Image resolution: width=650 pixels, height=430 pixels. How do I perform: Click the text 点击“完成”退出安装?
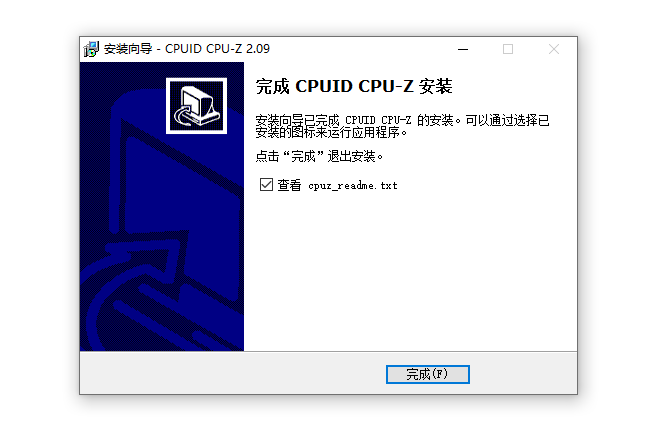pos(319,156)
